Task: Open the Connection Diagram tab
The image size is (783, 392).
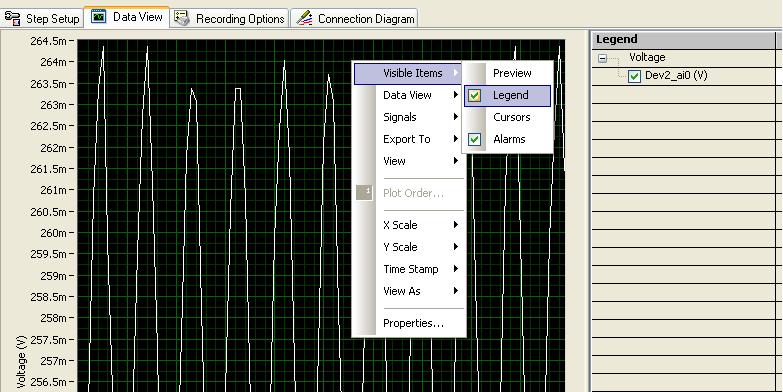Action: click(x=355, y=18)
